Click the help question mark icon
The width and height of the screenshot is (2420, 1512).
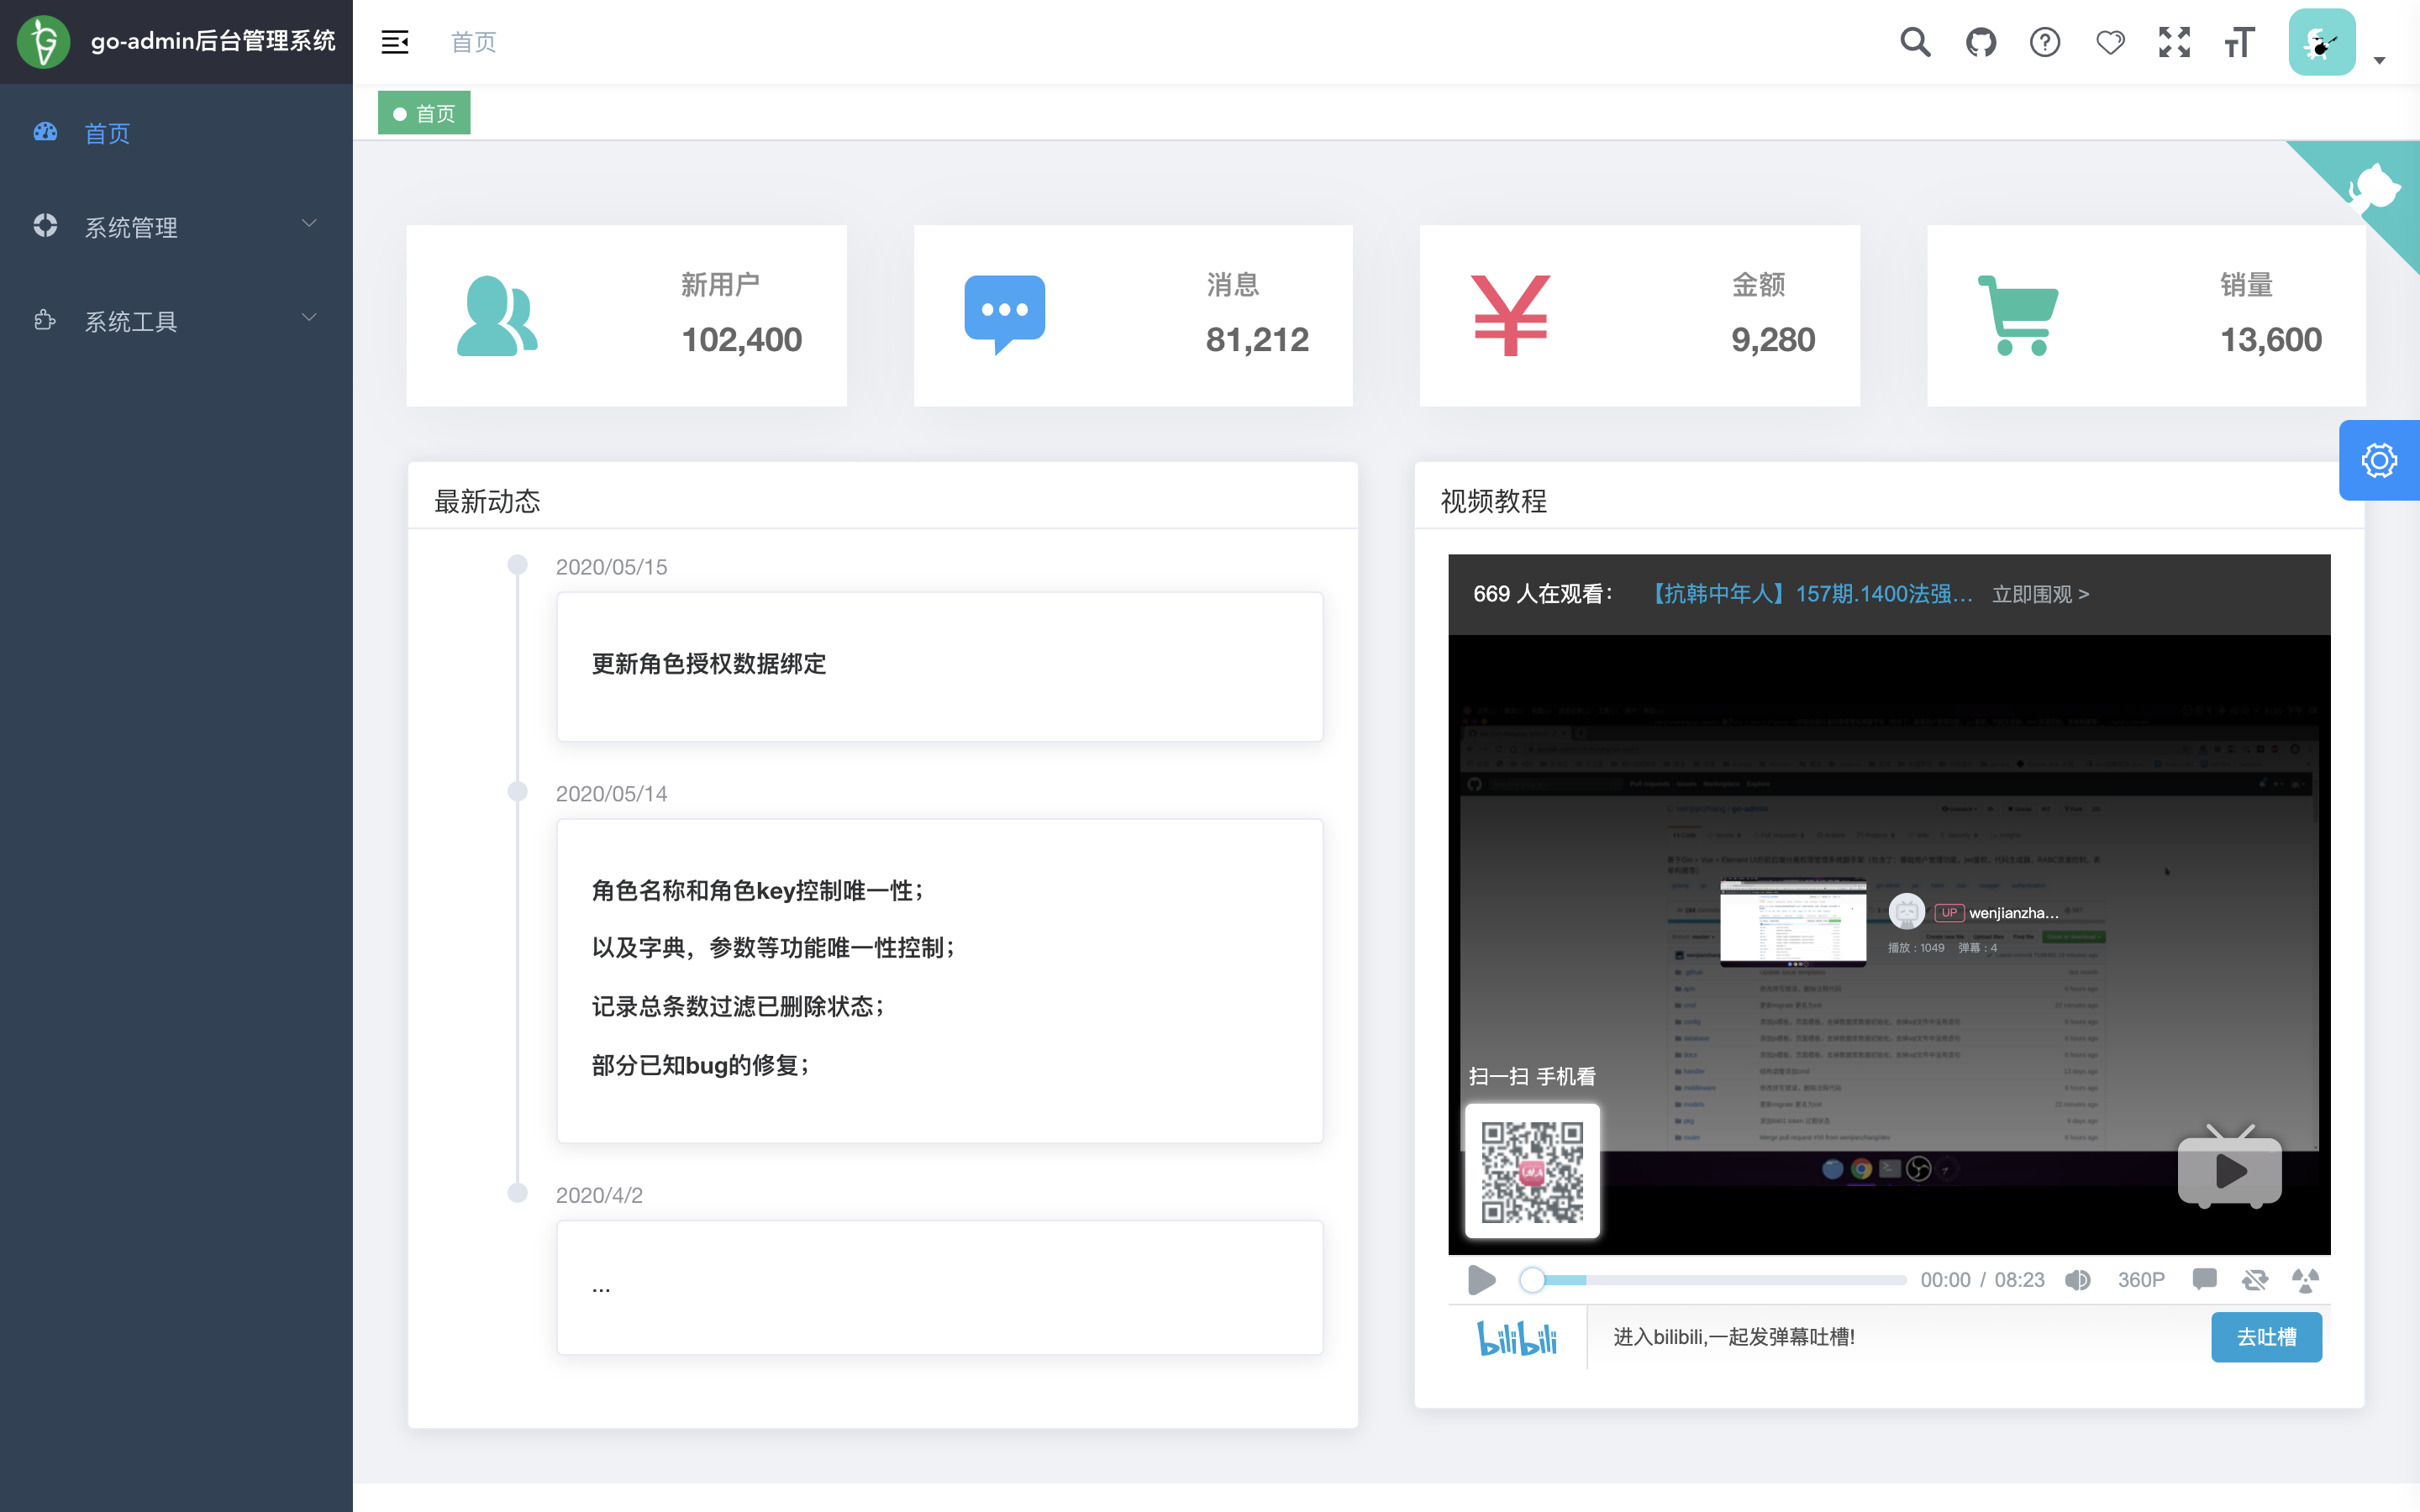pos(2045,42)
